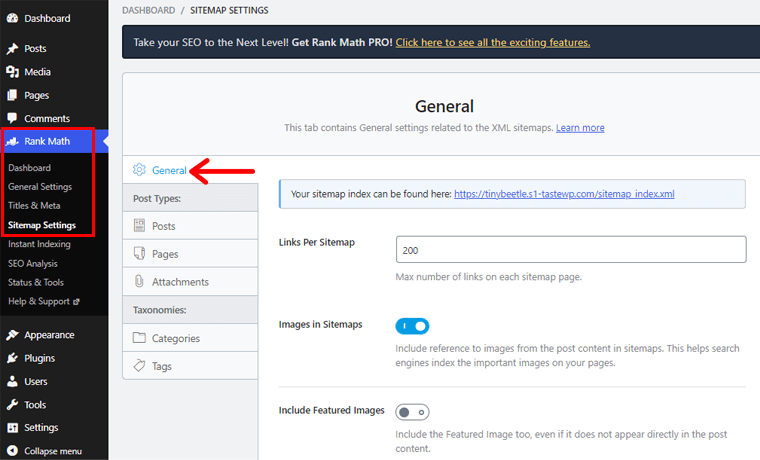The height and width of the screenshot is (460, 760).
Task: Click the Pages post-type icon in sitemap tabs
Action: coord(139,253)
